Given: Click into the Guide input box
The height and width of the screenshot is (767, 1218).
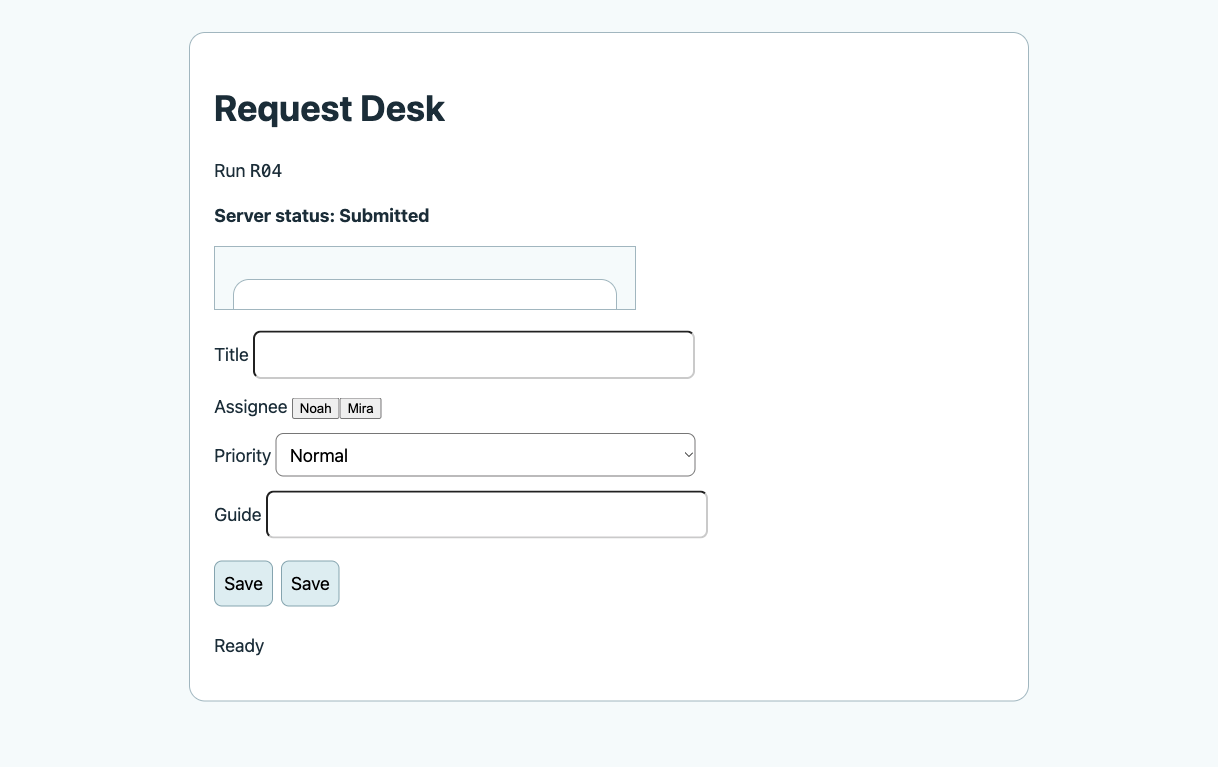Looking at the screenshot, I should point(487,514).
